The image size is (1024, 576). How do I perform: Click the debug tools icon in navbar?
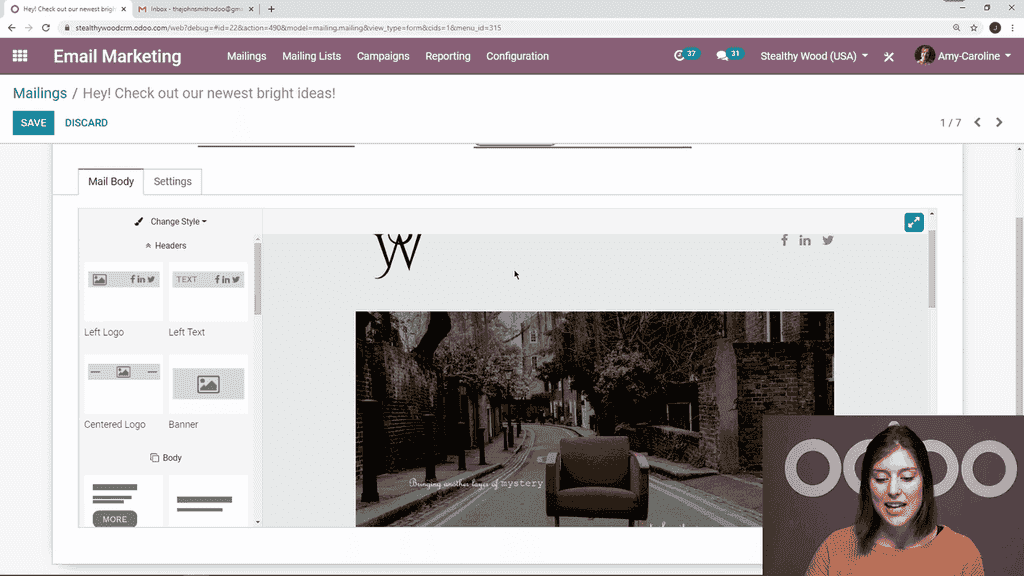tap(888, 57)
